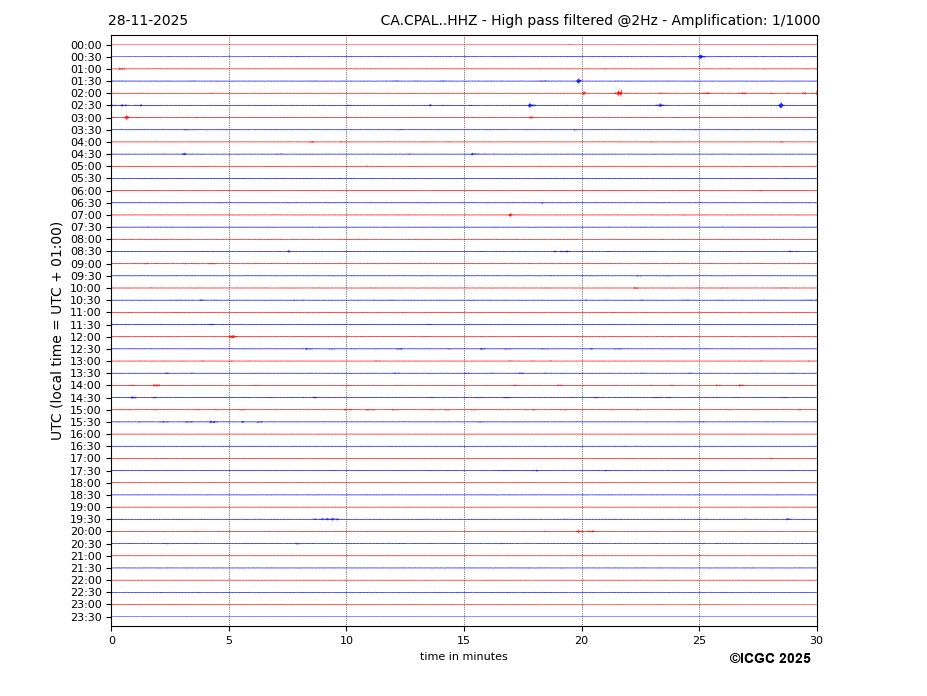Screen dimensions: 927x696
Task: Click the x-axis tick labeled 5
Action: click(229, 640)
